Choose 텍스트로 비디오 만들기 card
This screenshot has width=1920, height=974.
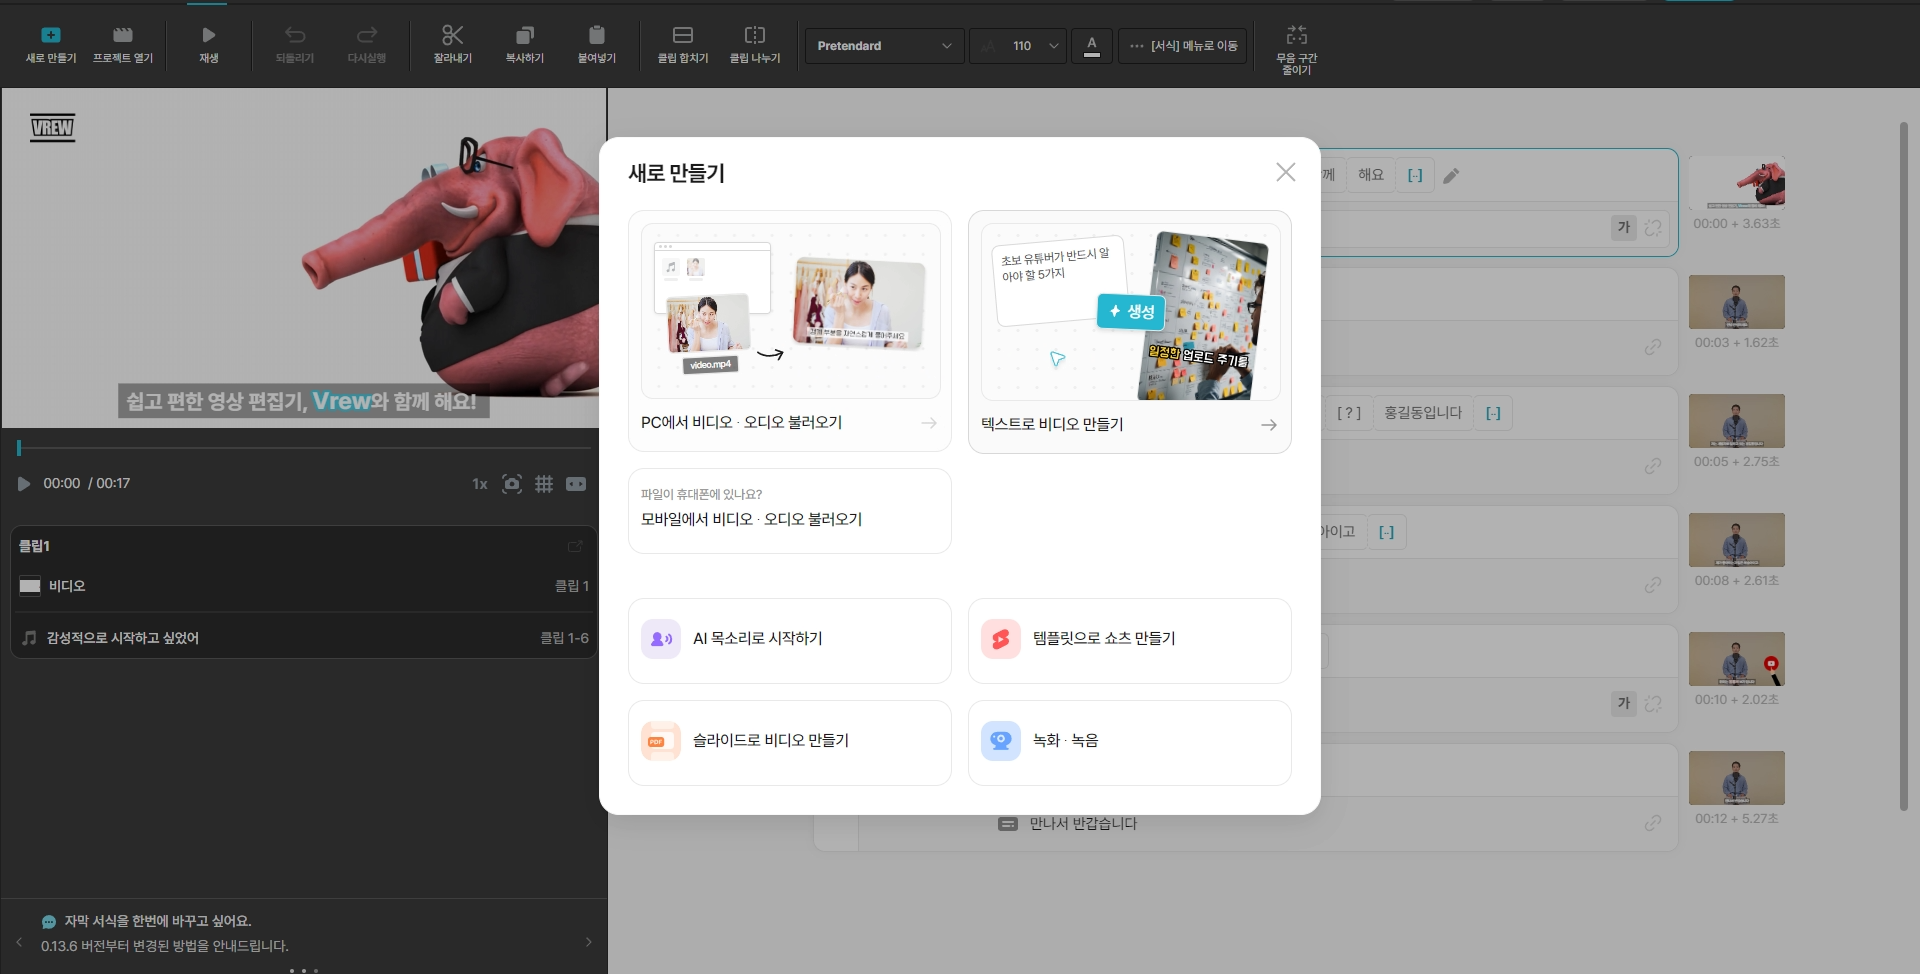pyautogui.click(x=1130, y=332)
